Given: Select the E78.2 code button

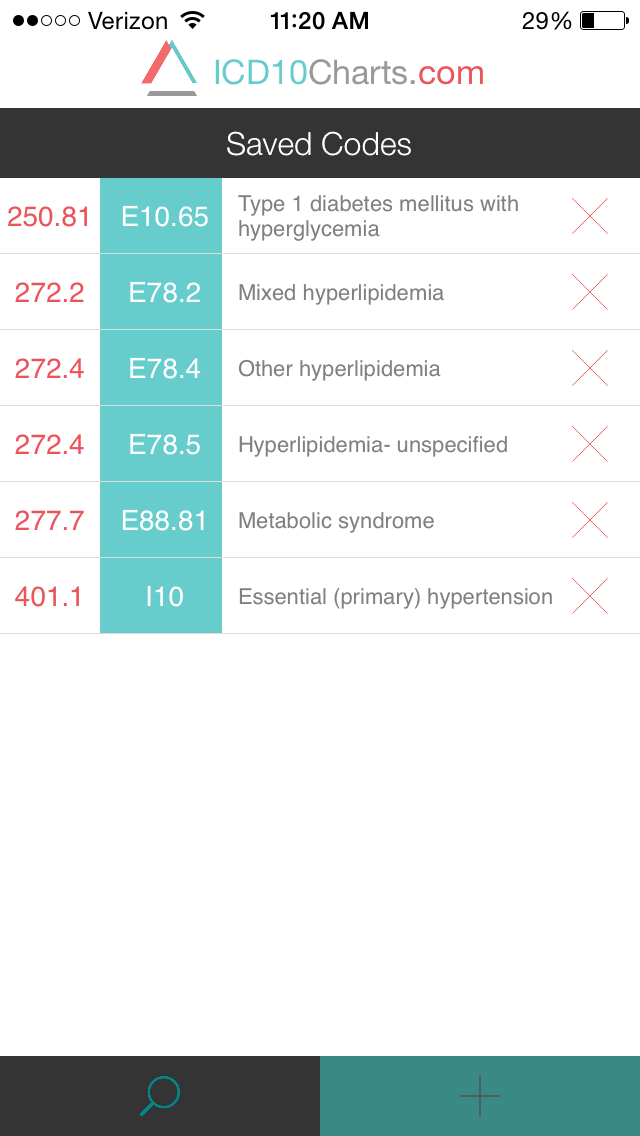Looking at the screenshot, I should pos(160,292).
